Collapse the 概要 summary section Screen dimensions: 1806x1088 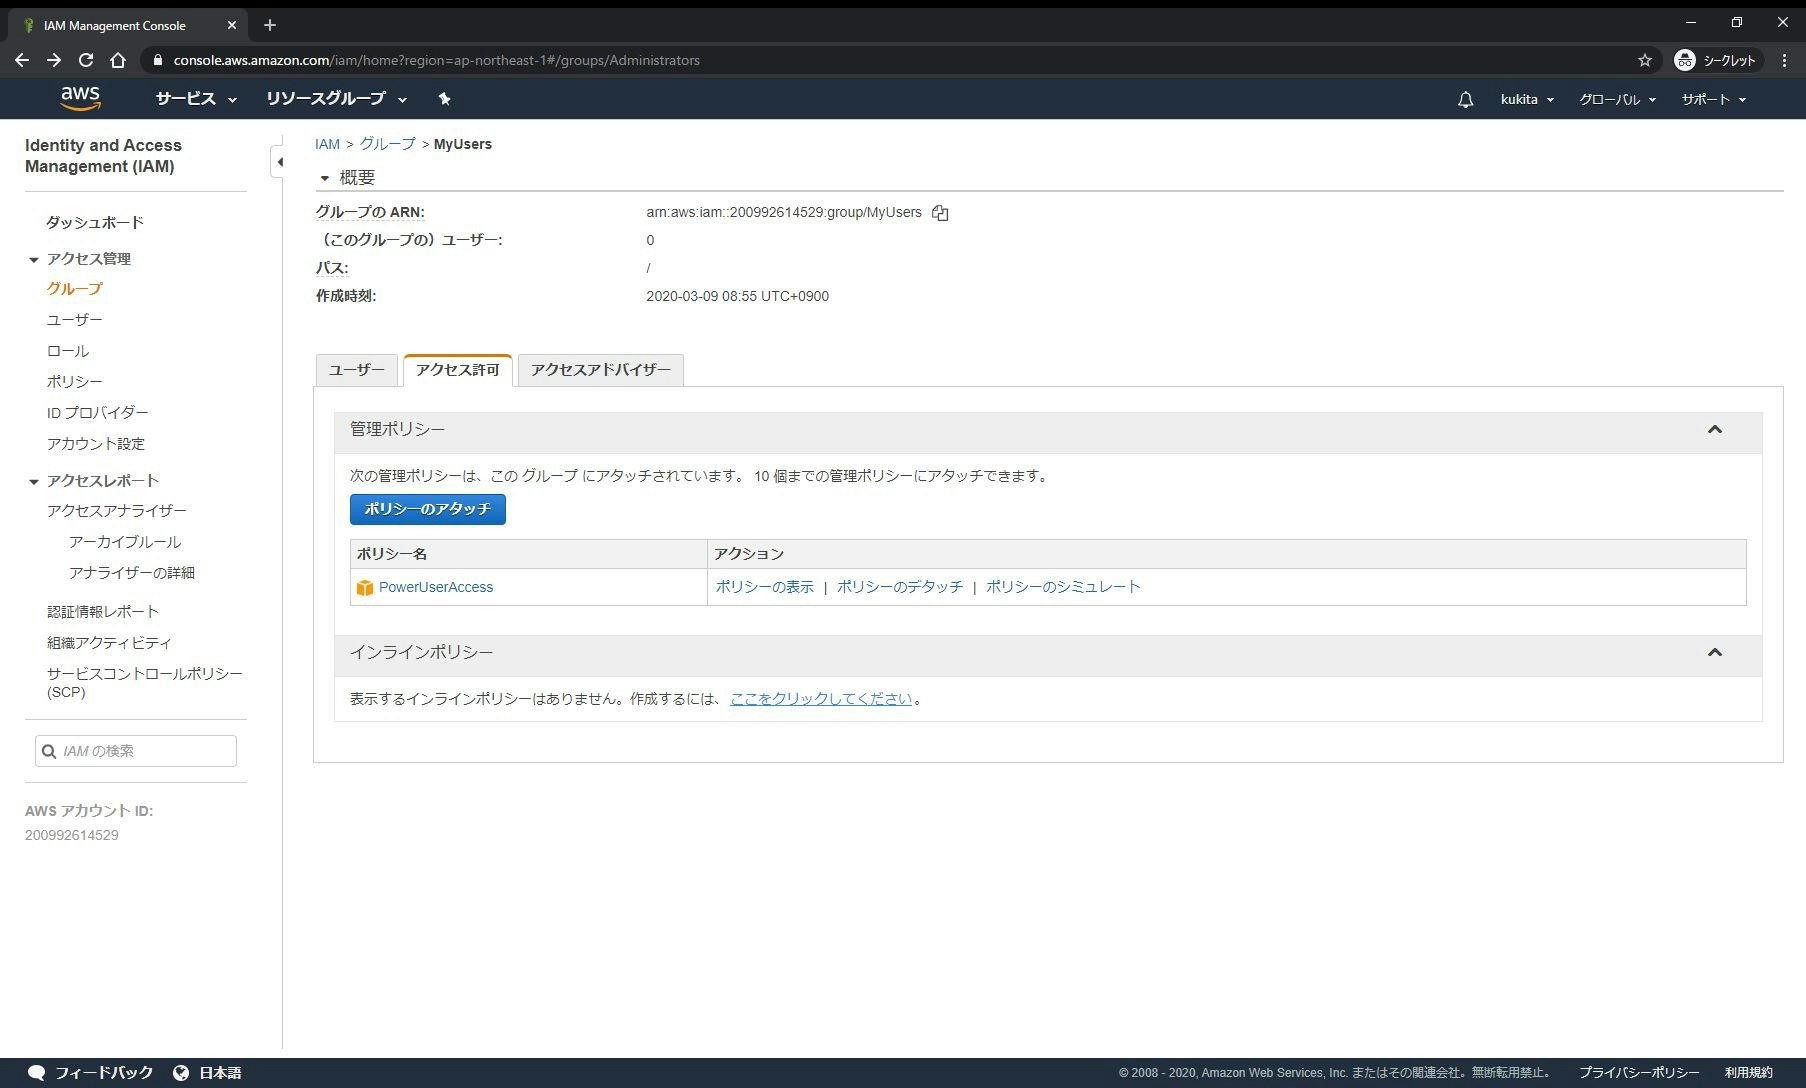[324, 178]
